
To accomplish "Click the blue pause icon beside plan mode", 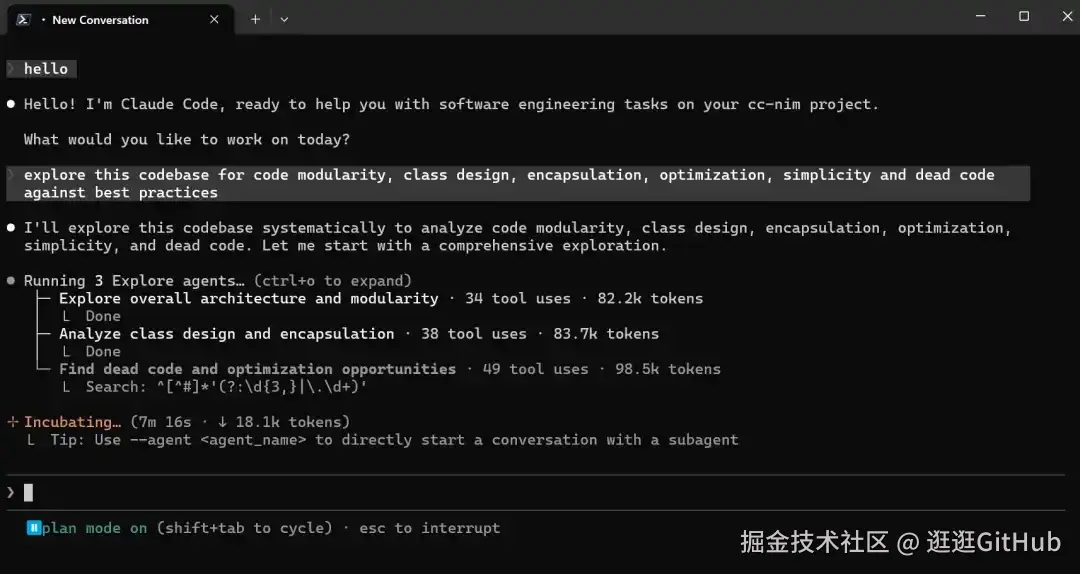I will pos(33,528).
